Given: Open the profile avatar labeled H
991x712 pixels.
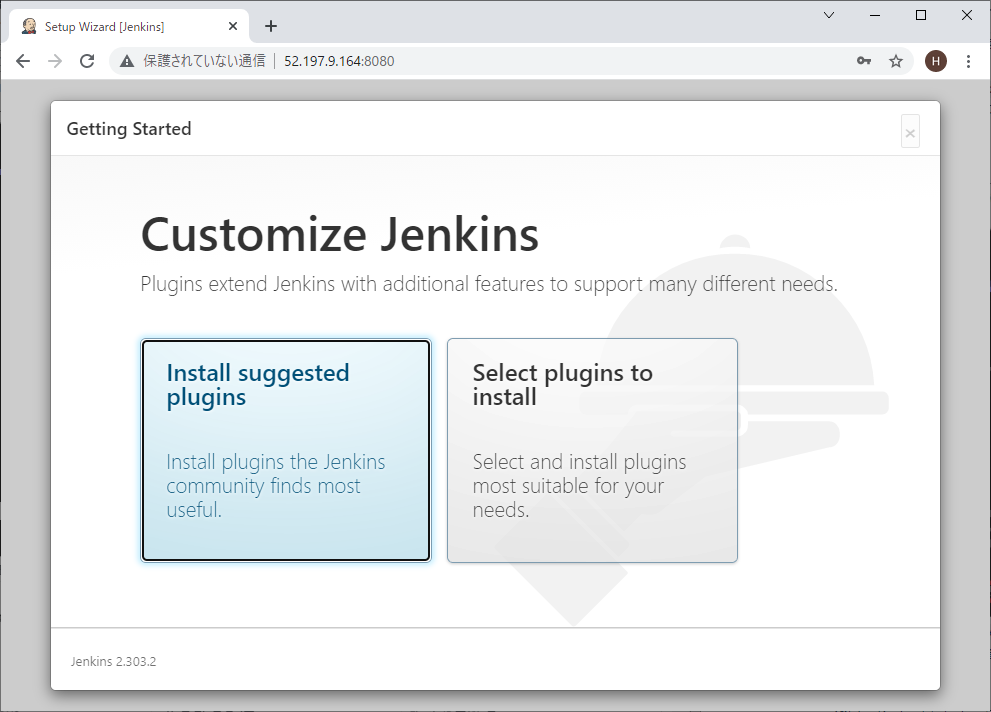Looking at the screenshot, I should pos(935,61).
